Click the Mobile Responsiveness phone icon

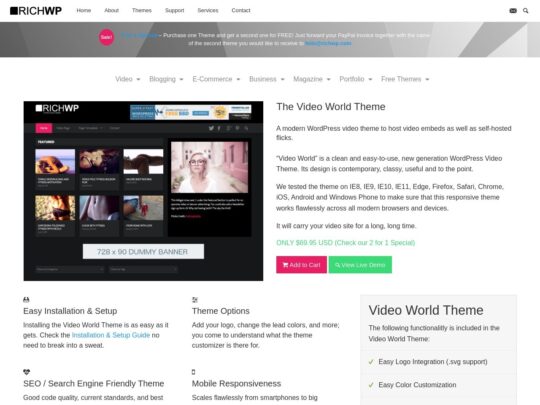pyautogui.click(x=194, y=372)
